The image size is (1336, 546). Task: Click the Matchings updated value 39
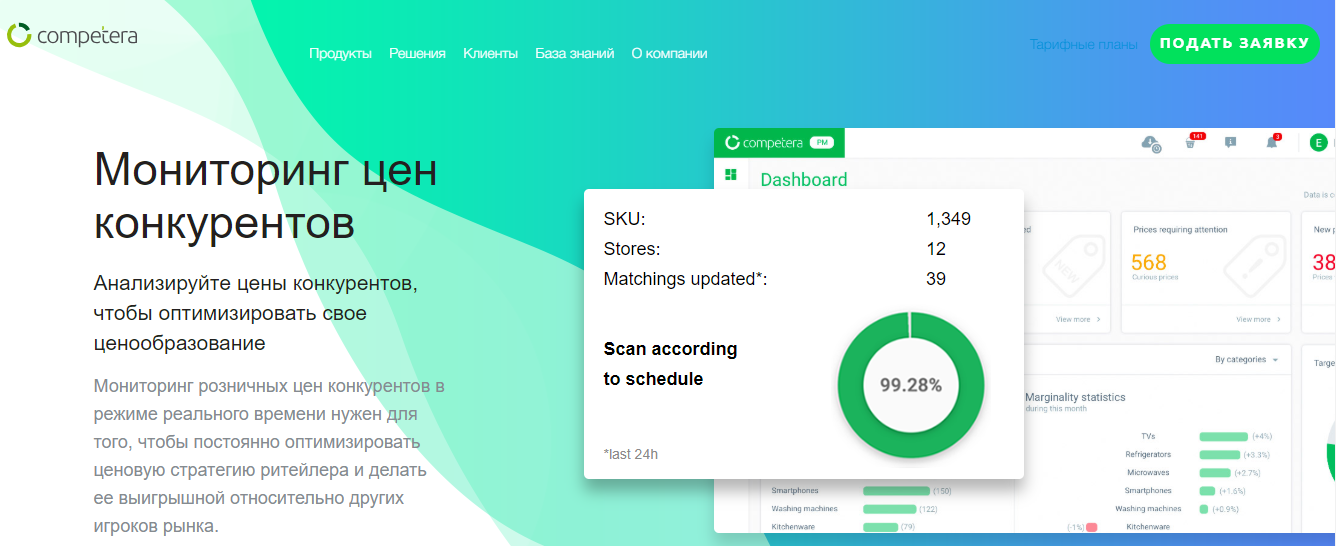pyautogui.click(x=936, y=279)
